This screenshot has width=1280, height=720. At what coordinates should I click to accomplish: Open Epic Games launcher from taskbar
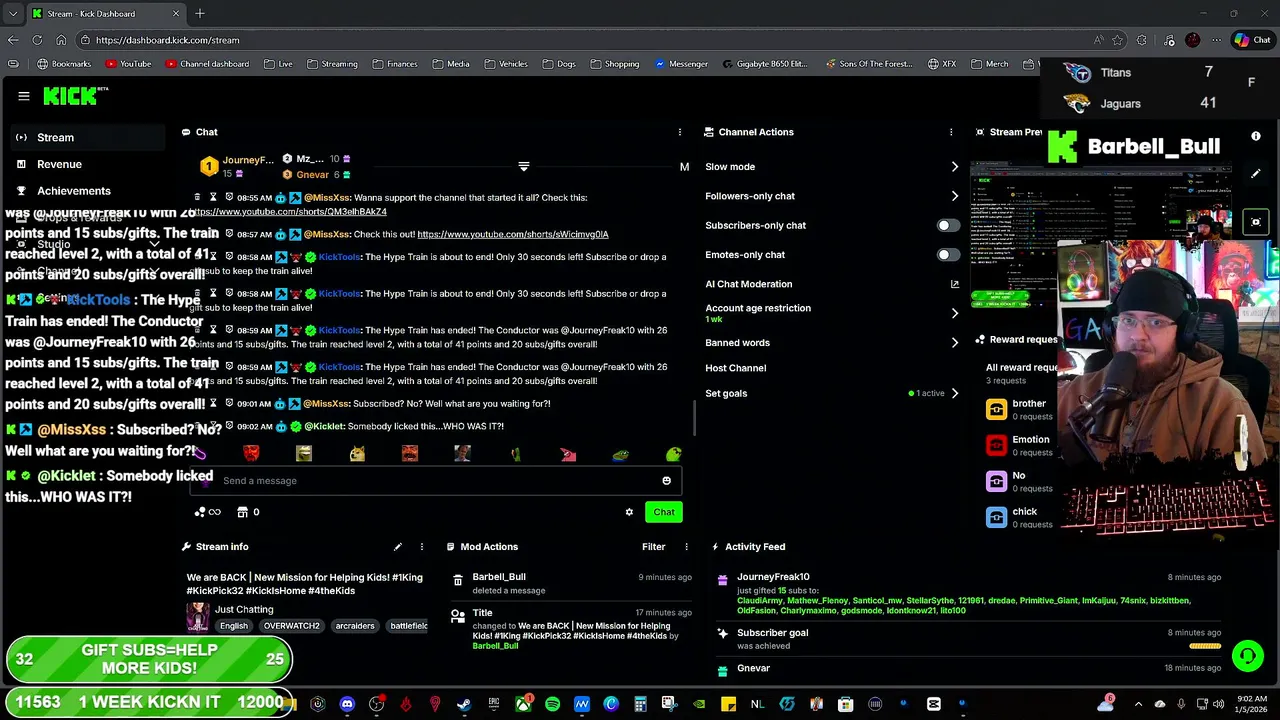493,704
